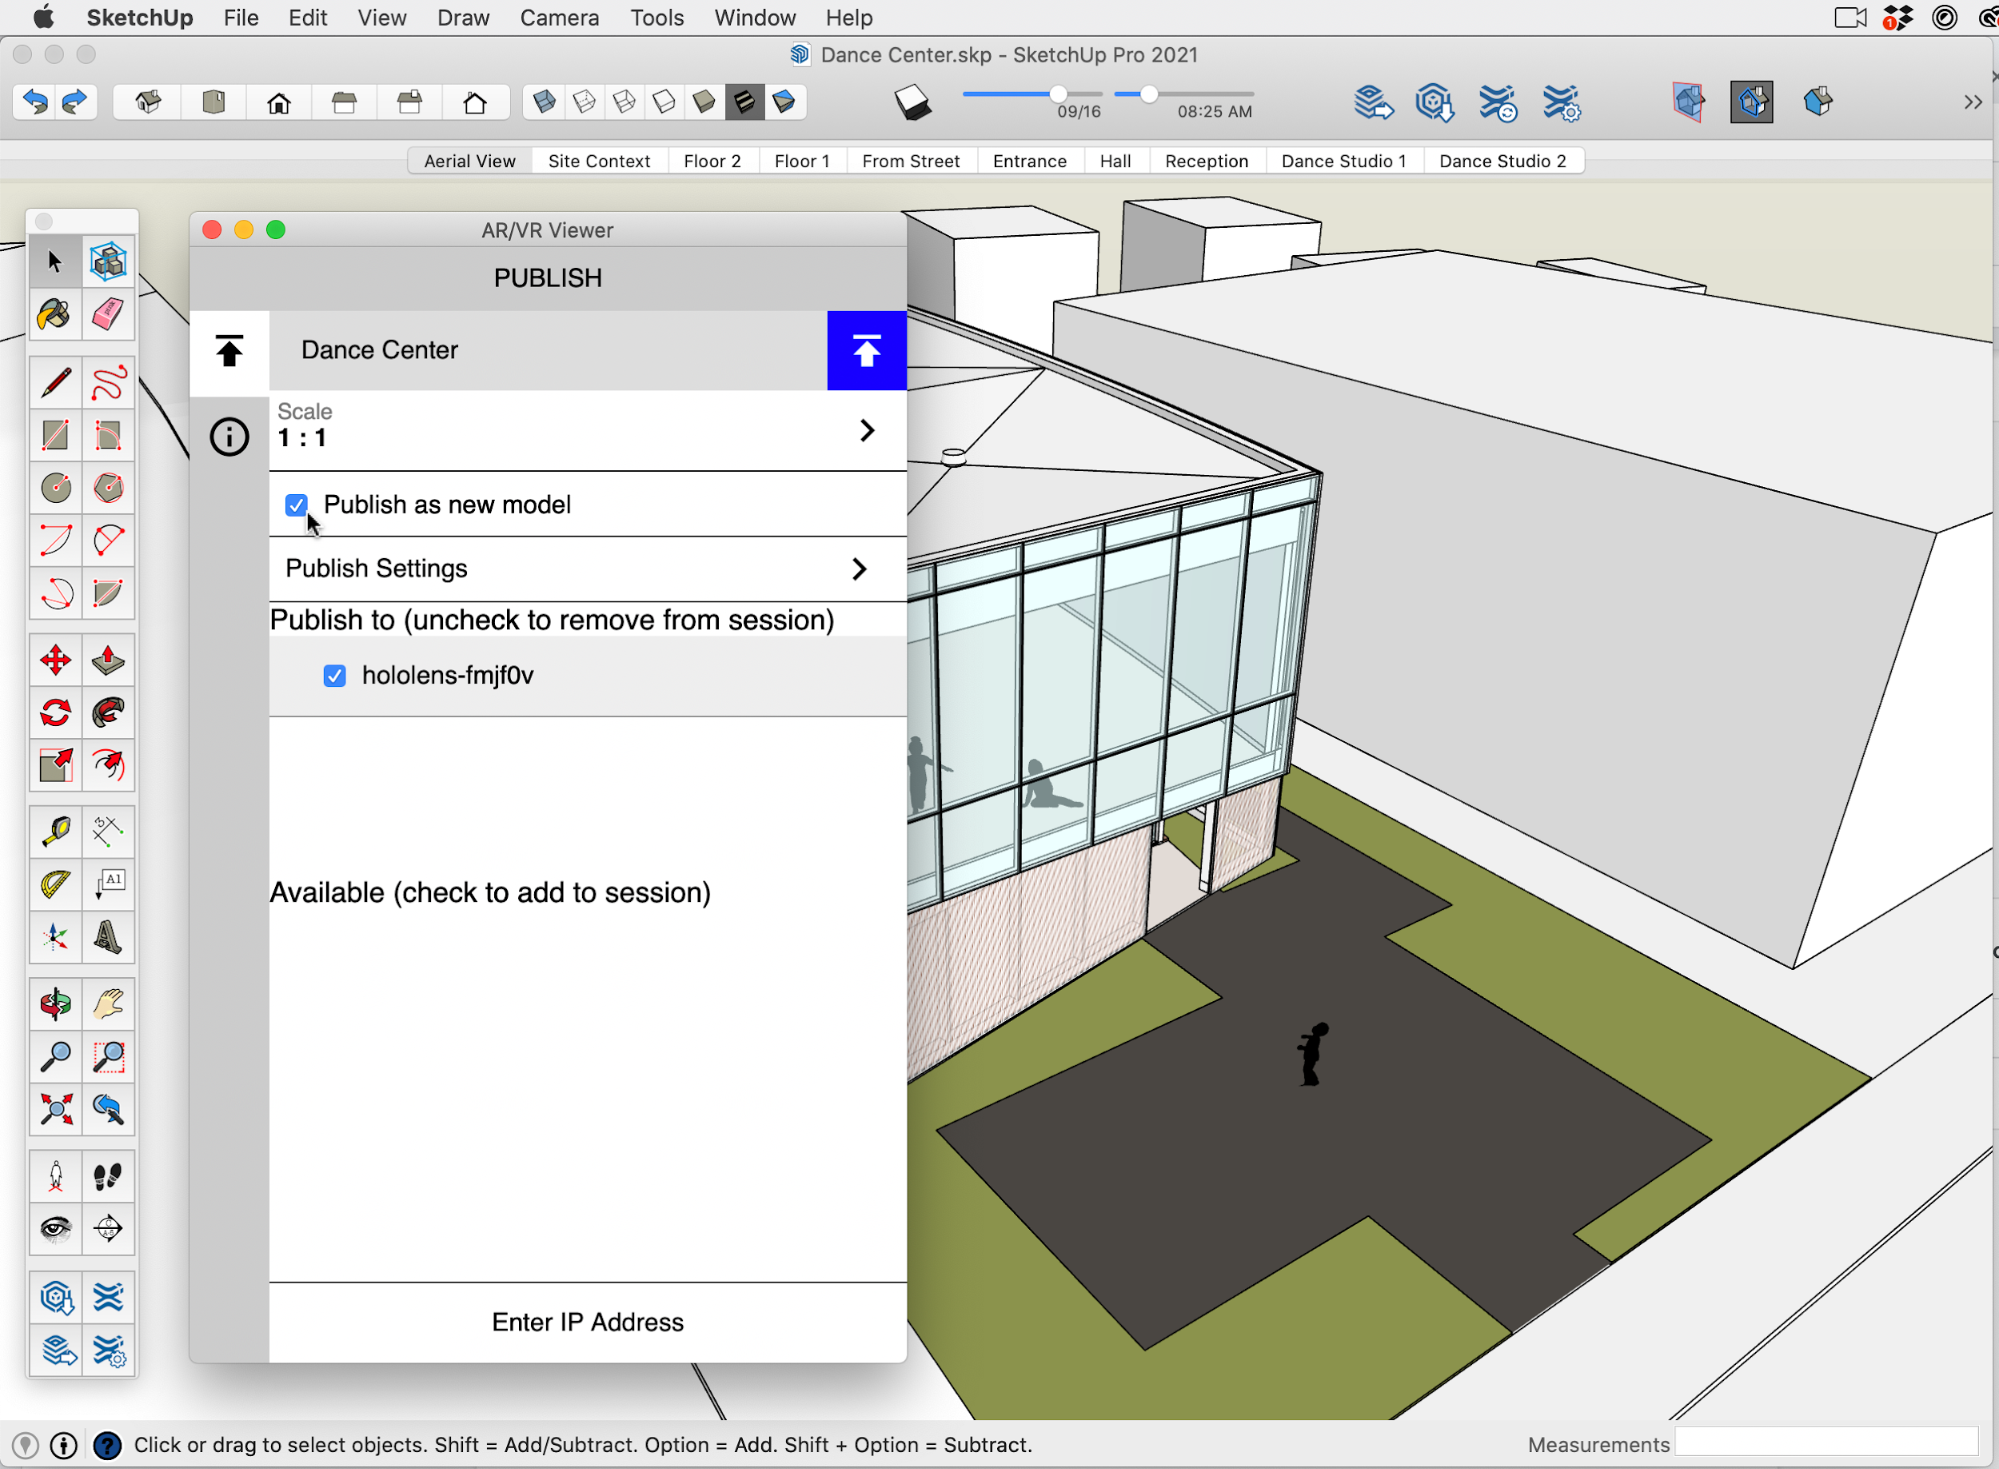Viewport: 1999px width, 1469px height.
Task: Uncheck Publish as new model
Action: tap(296, 505)
